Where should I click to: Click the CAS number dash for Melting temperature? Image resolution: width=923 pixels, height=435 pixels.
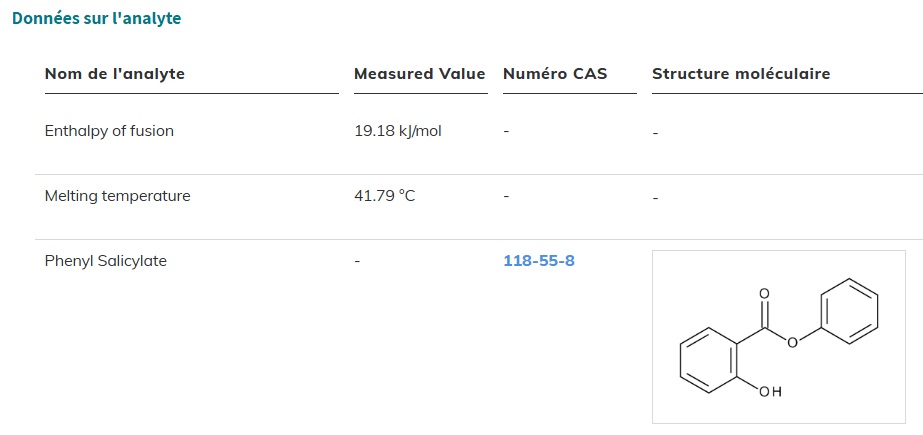pos(506,197)
